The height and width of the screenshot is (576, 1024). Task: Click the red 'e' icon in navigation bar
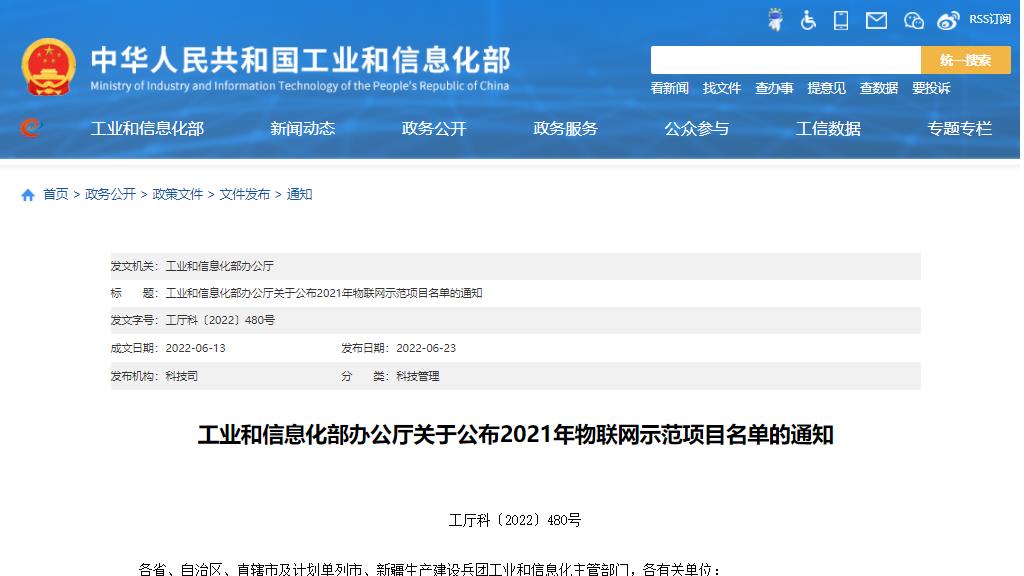click(x=31, y=128)
